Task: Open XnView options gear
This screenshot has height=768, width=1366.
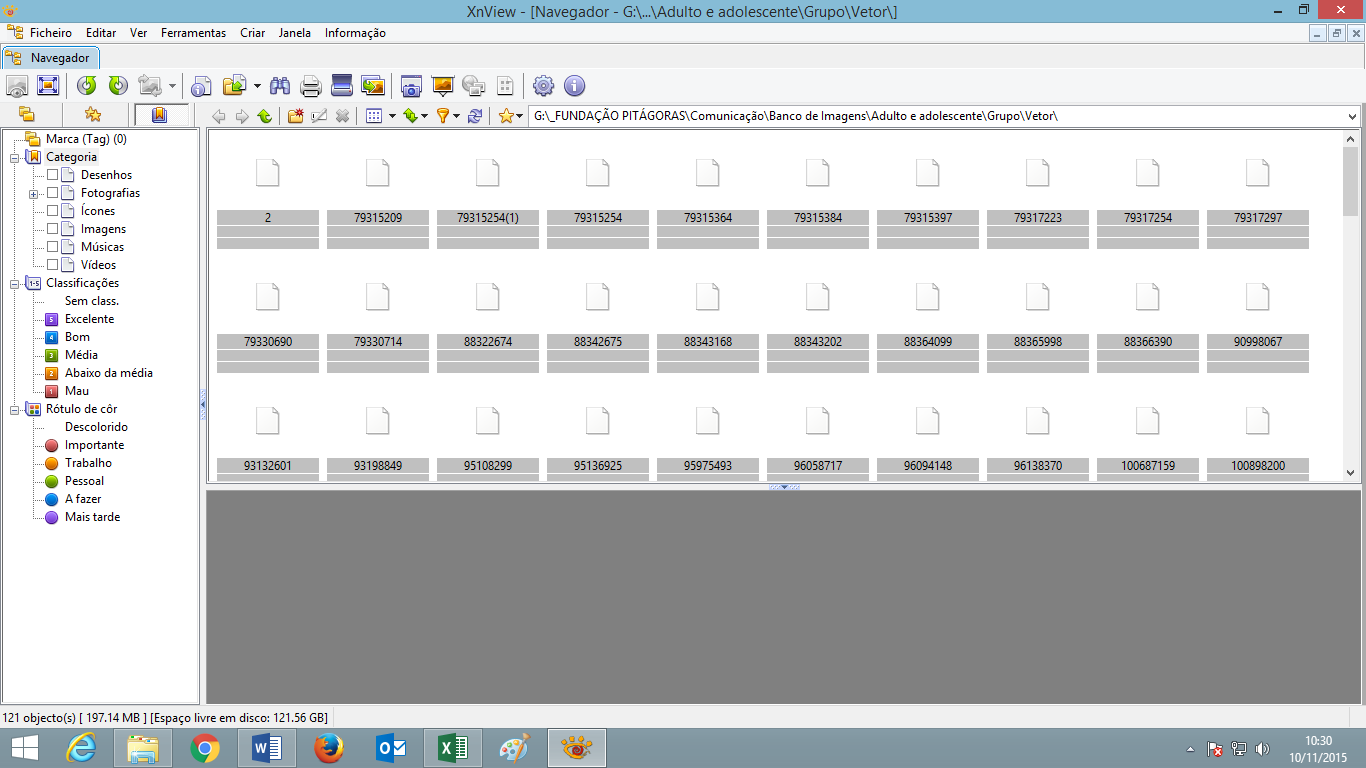Action: [x=543, y=86]
